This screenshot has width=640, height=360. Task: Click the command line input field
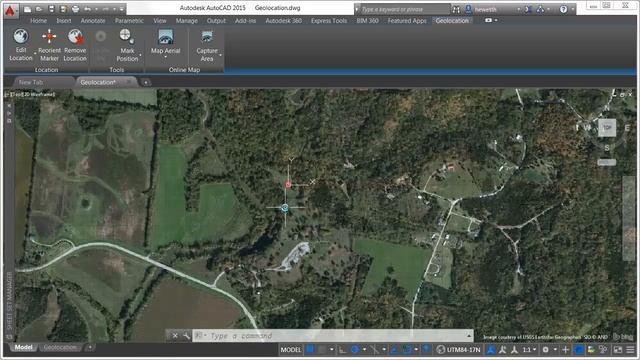pos(333,336)
